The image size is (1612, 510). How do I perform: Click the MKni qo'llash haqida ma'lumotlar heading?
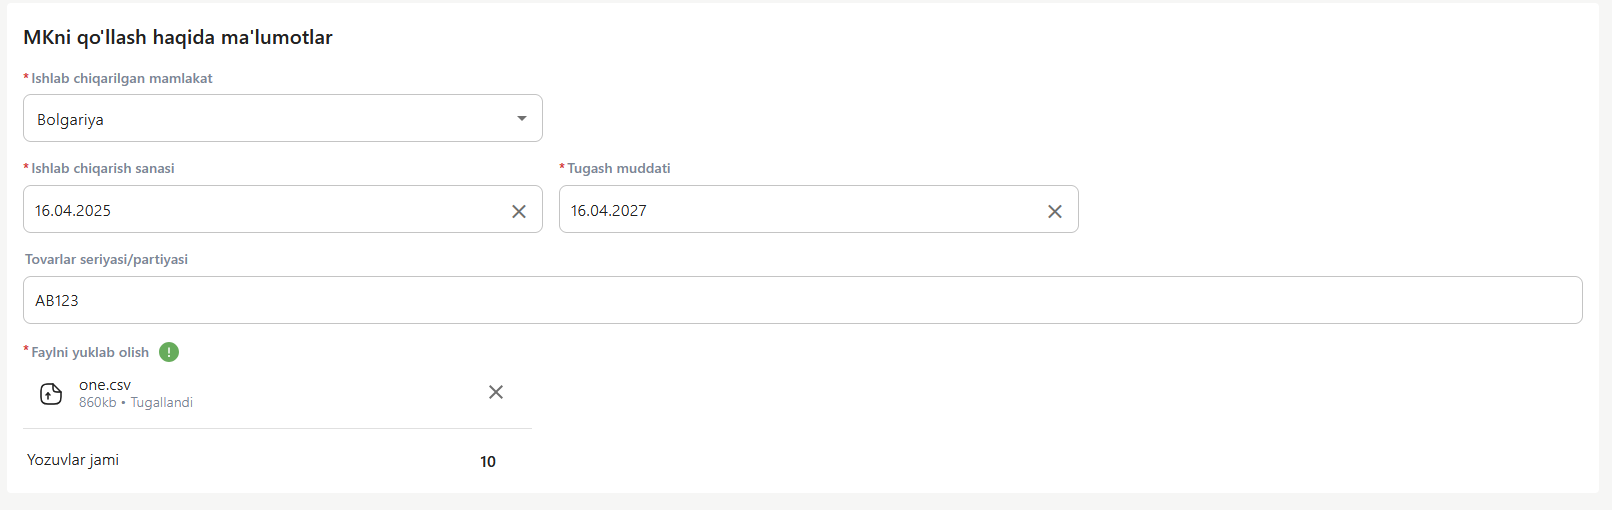tap(178, 37)
